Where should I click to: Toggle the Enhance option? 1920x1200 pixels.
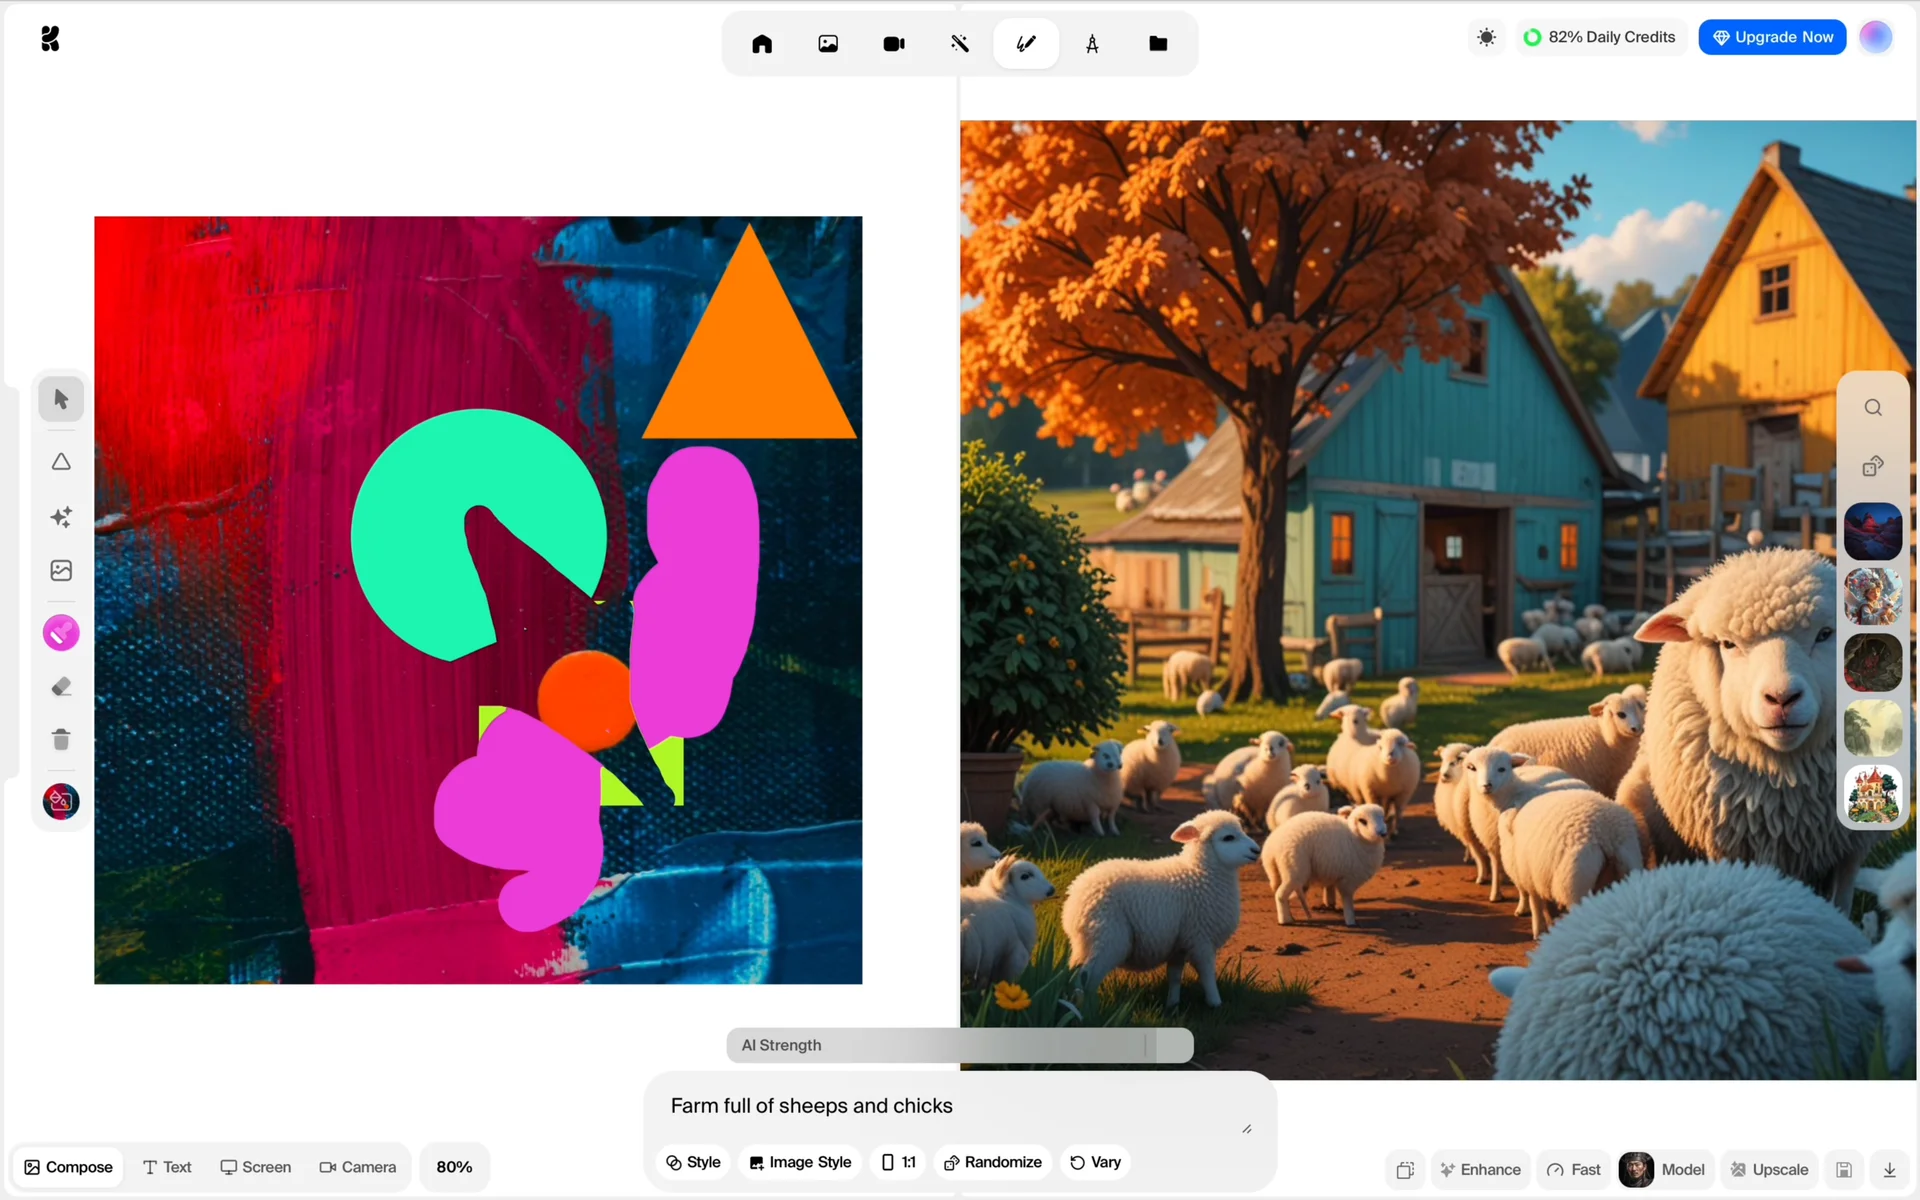coord(1480,1169)
